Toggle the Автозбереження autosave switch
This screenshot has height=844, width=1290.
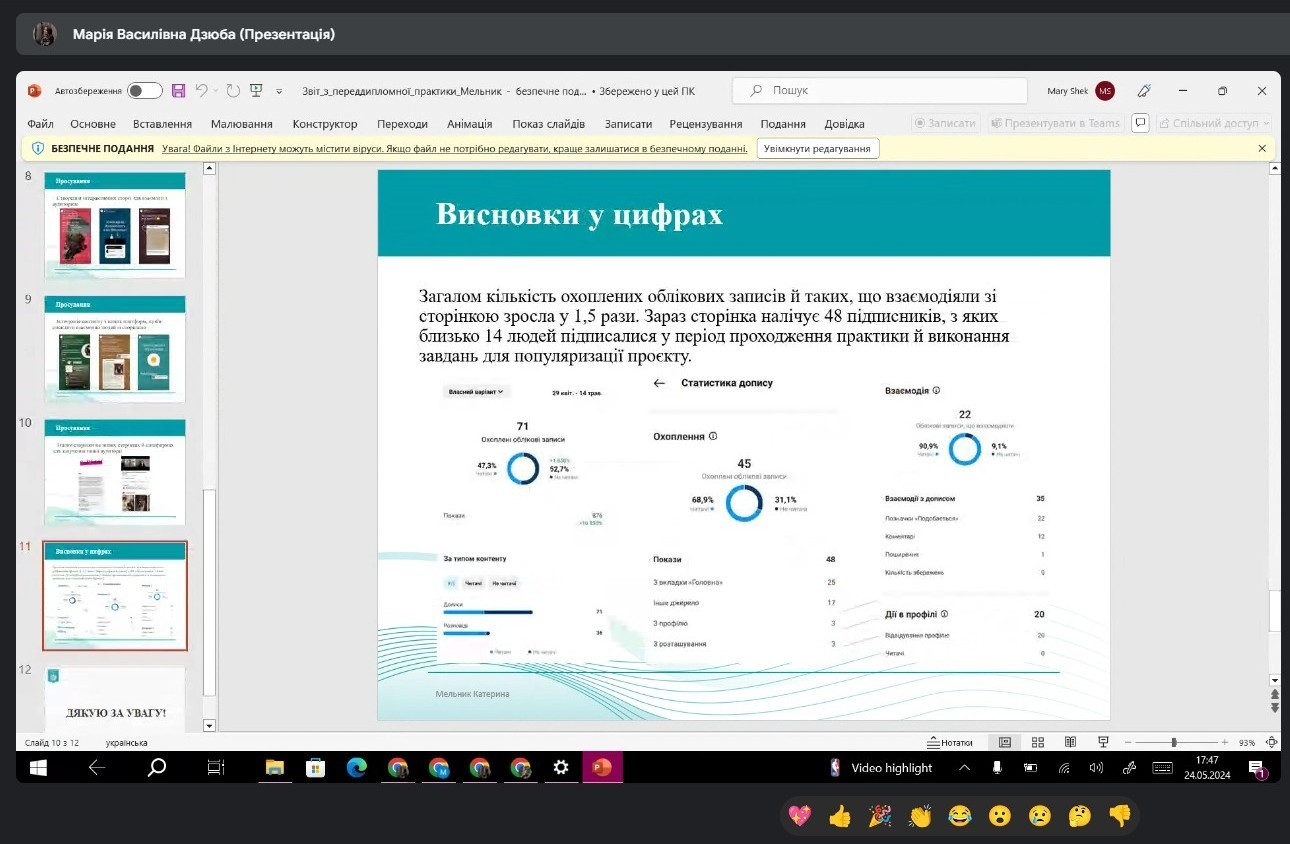[x=145, y=91]
